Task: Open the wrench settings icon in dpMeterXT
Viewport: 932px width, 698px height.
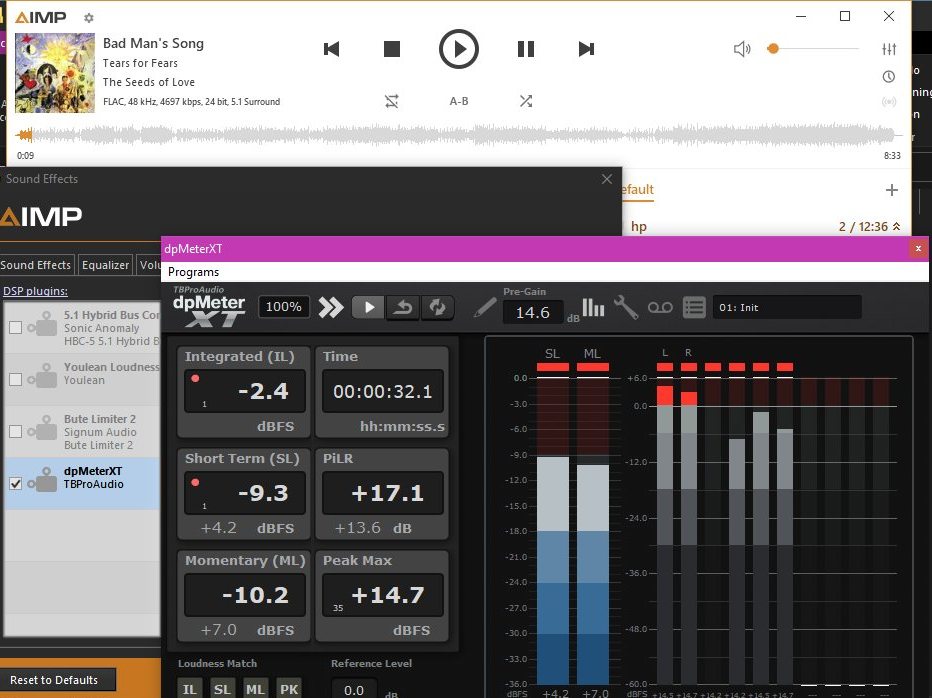Action: coord(626,307)
